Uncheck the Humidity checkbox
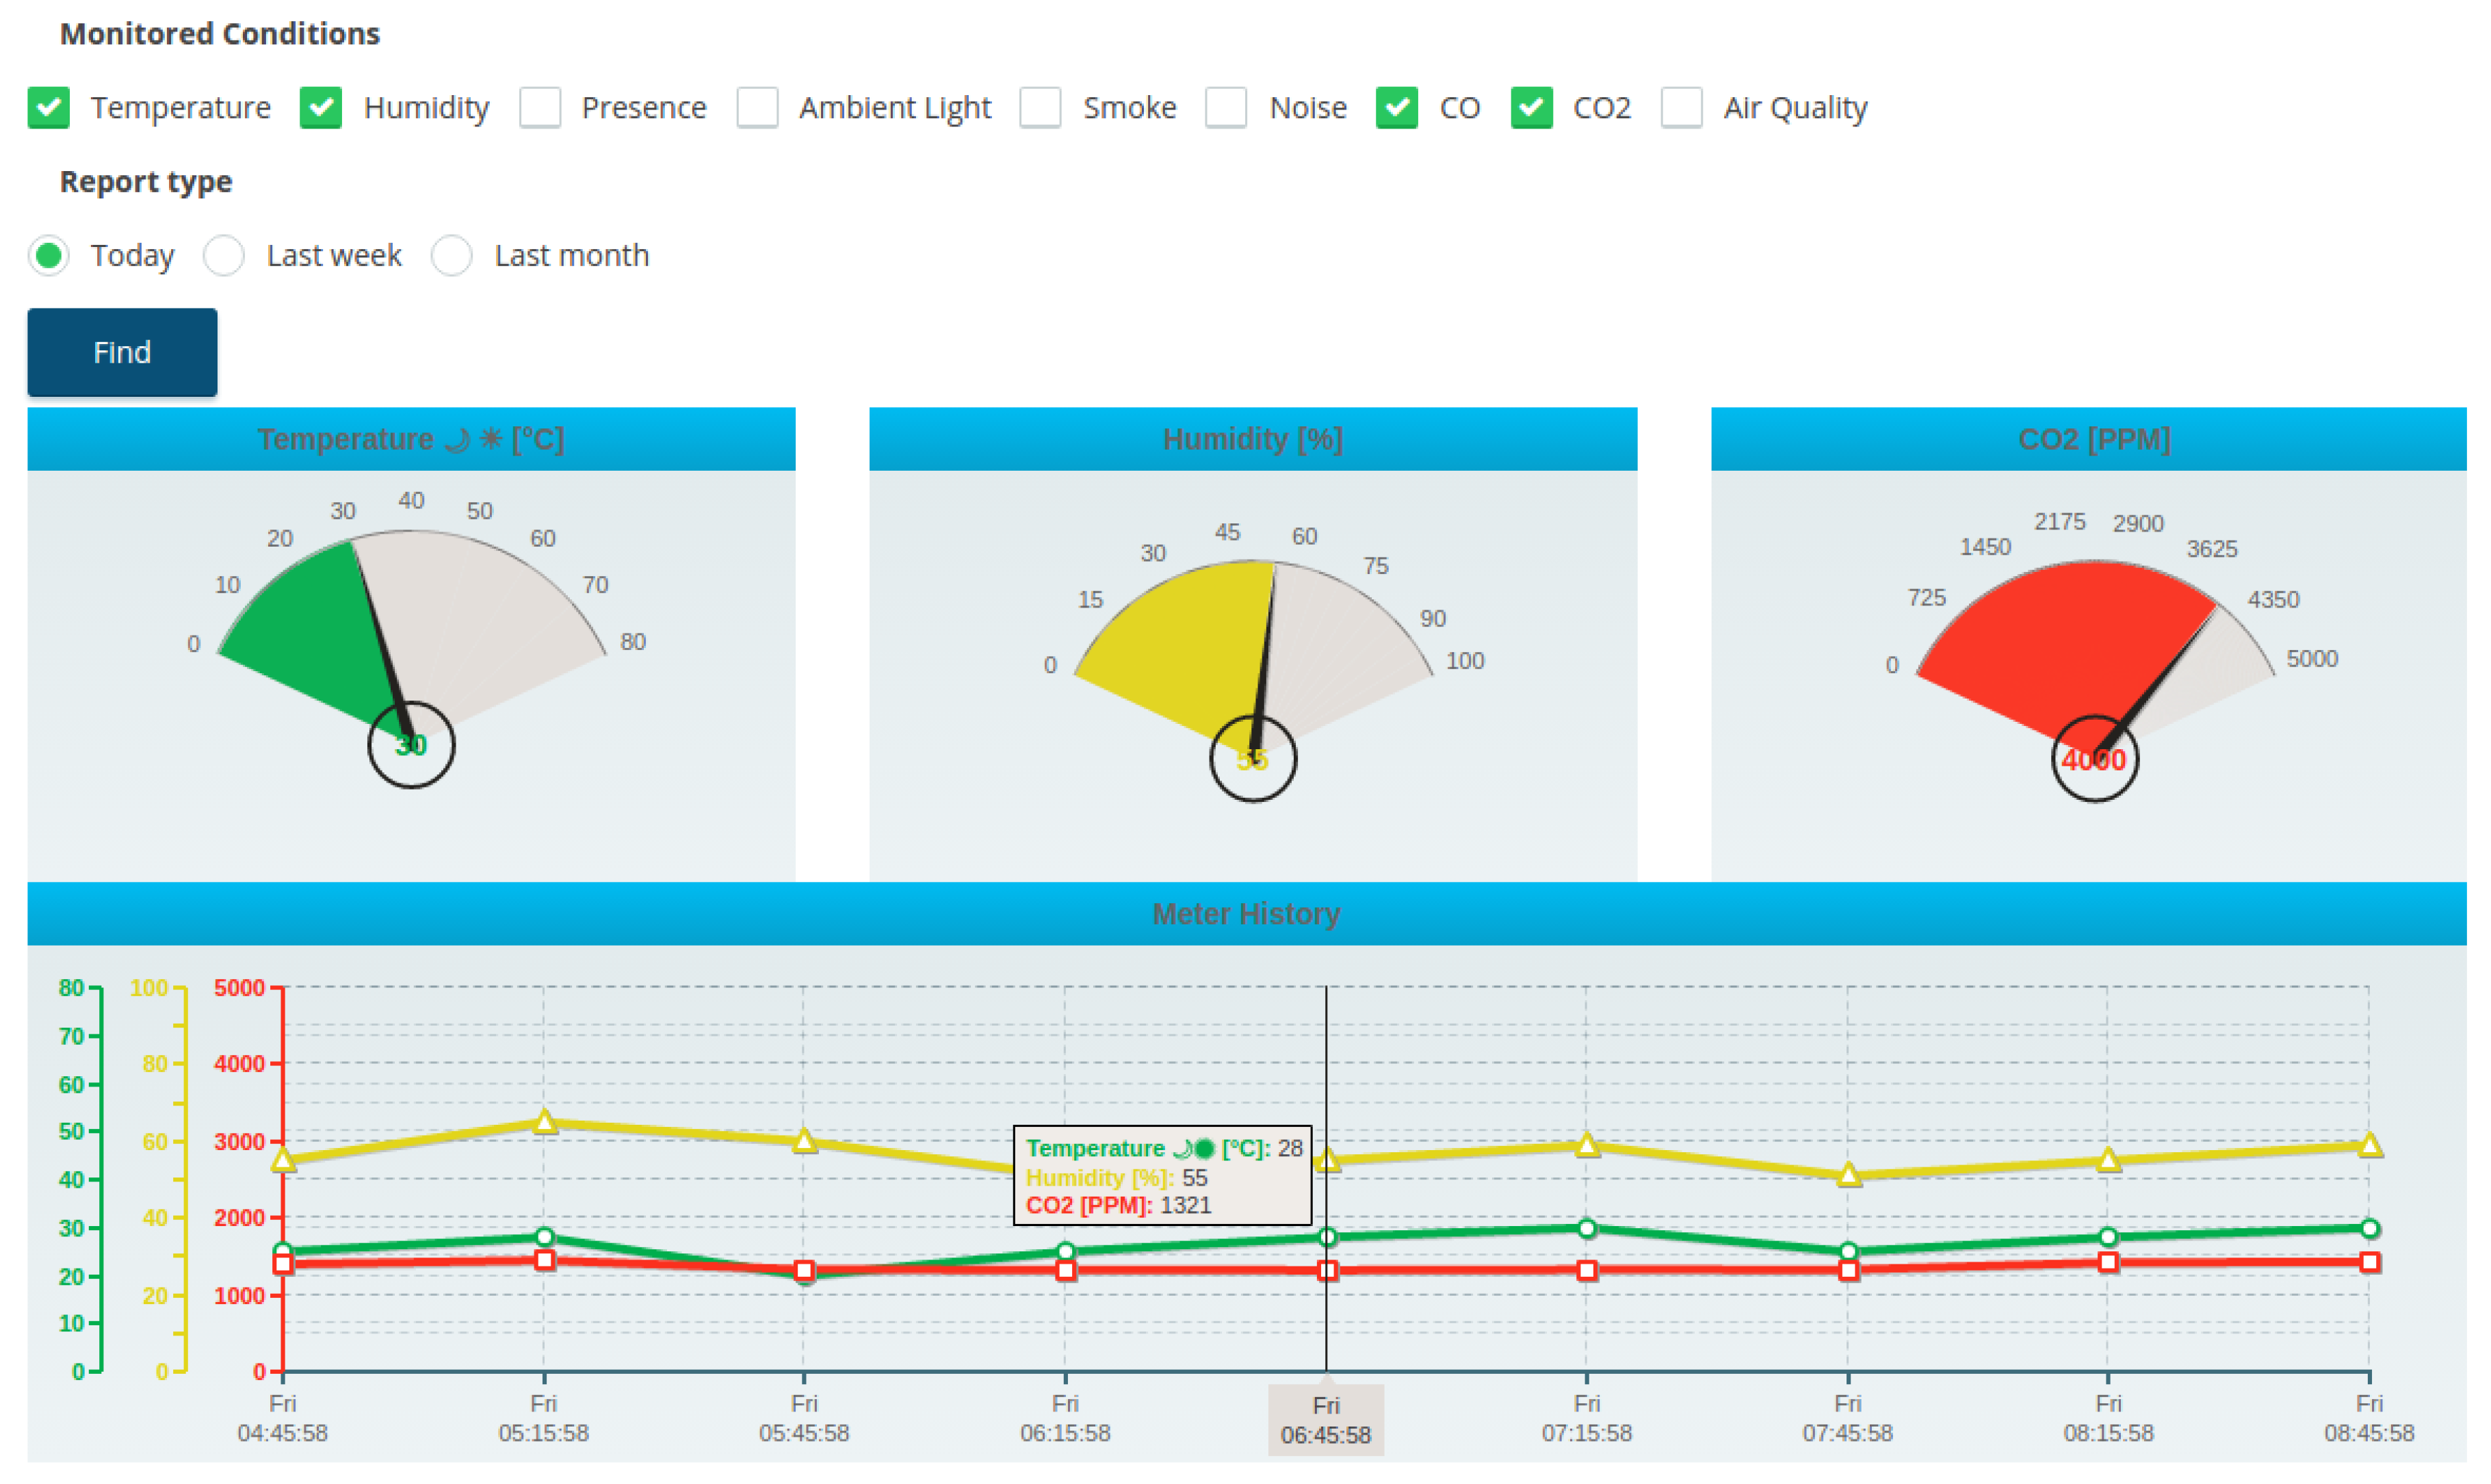 tap(321, 107)
